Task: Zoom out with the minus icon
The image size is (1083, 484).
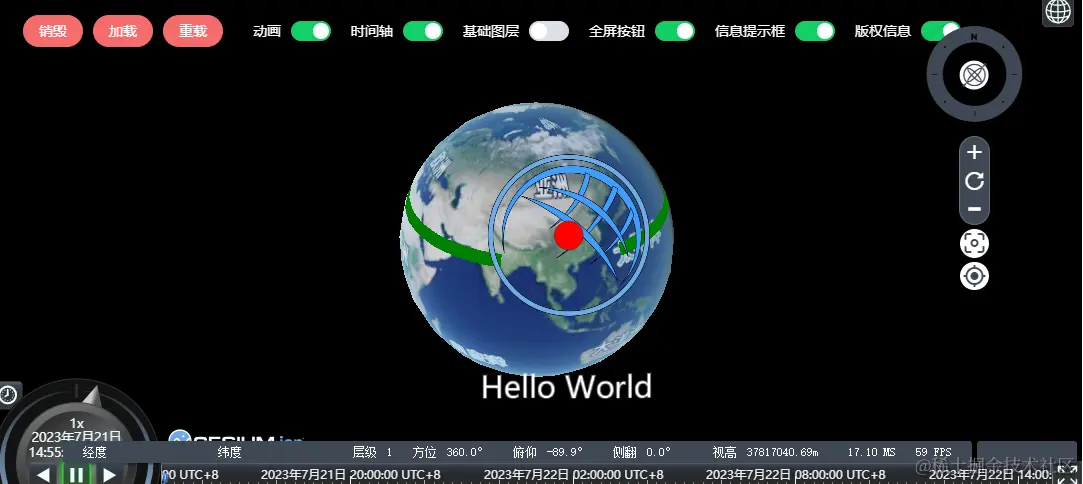Action: click(975, 209)
